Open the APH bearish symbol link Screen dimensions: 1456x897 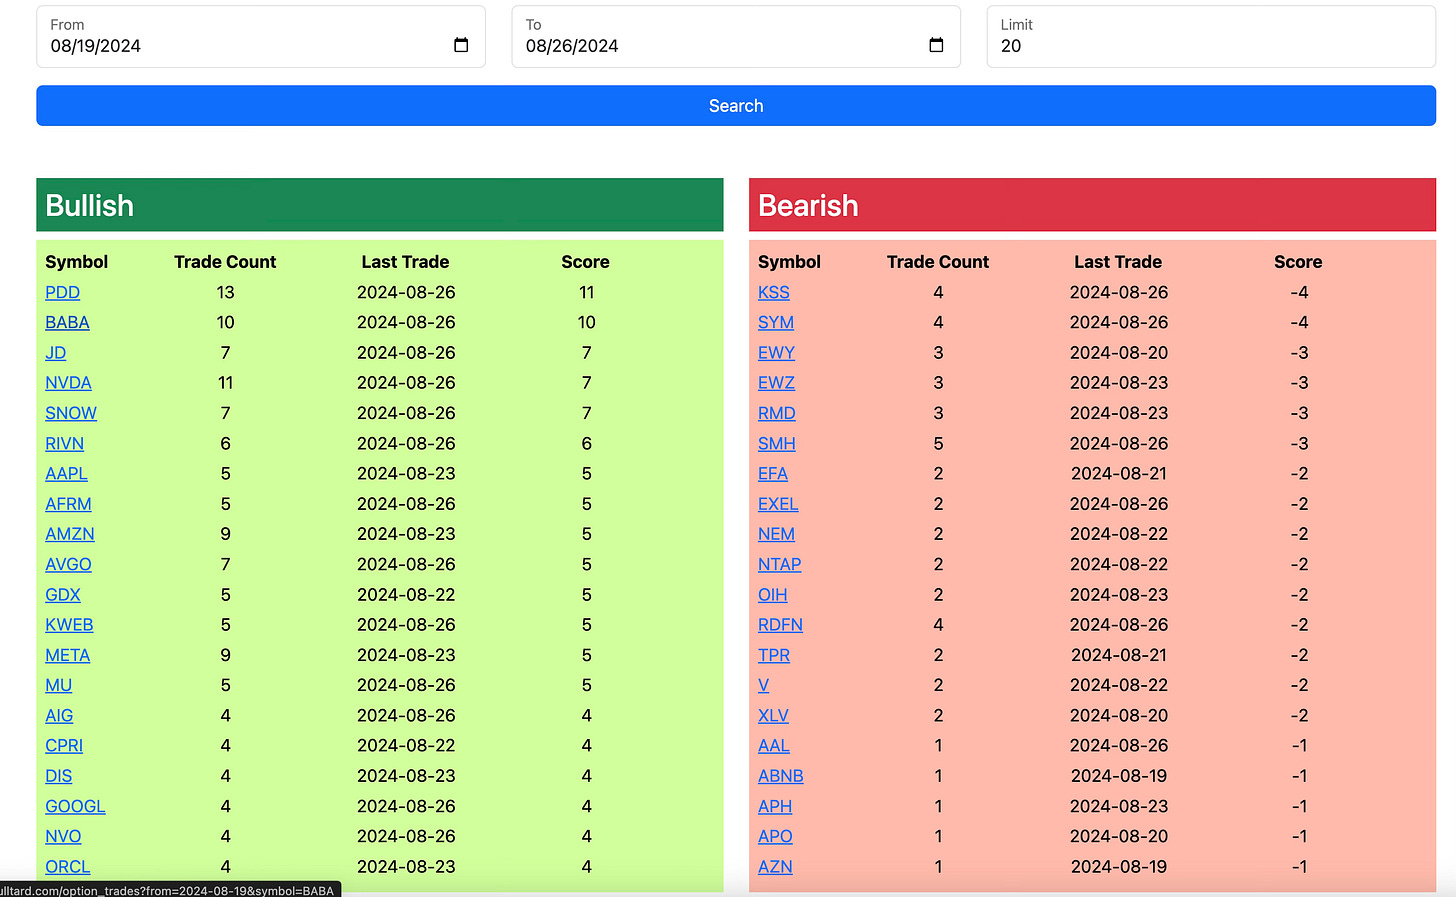click(775, 806)
